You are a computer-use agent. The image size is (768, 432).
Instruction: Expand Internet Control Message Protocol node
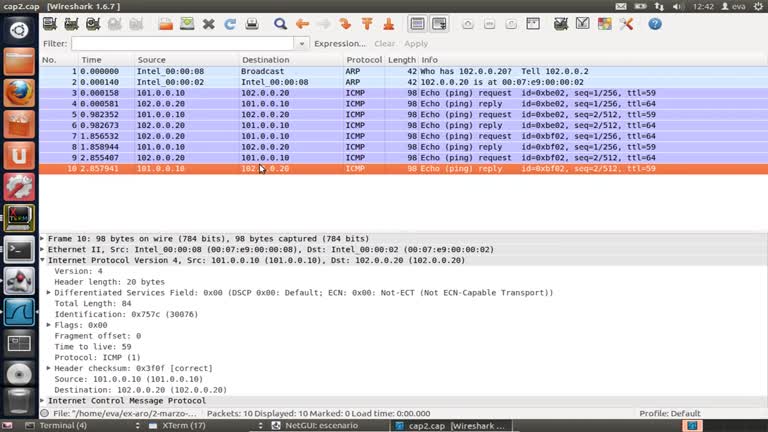point(43,401)
